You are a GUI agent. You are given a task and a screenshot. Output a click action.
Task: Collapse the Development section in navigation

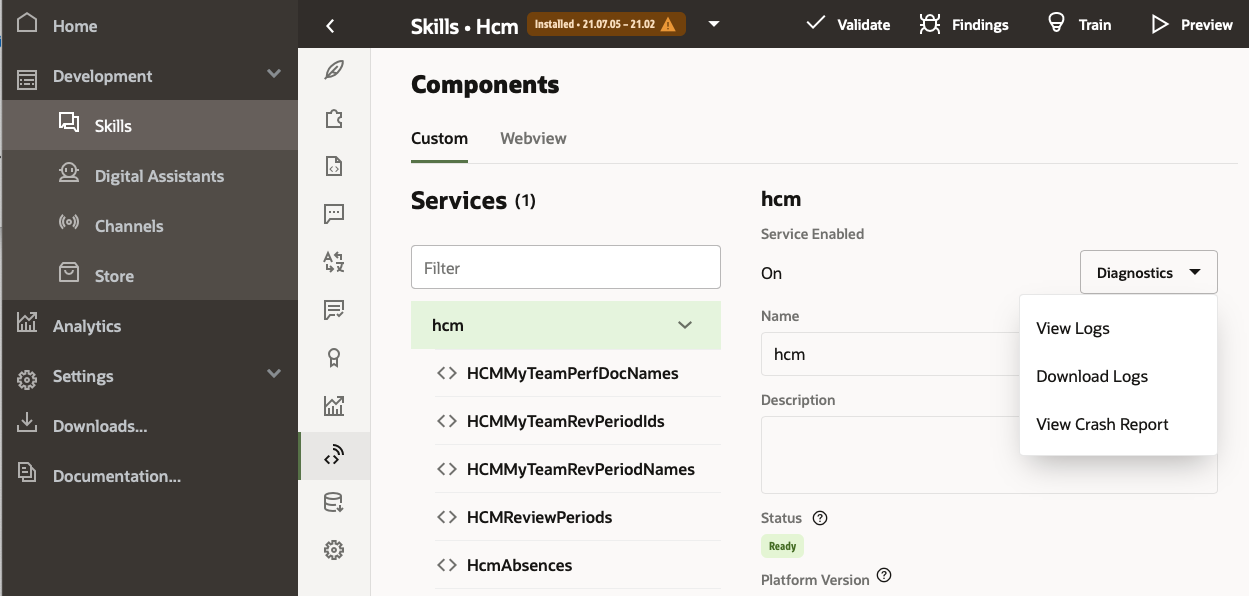click(274, 75)
